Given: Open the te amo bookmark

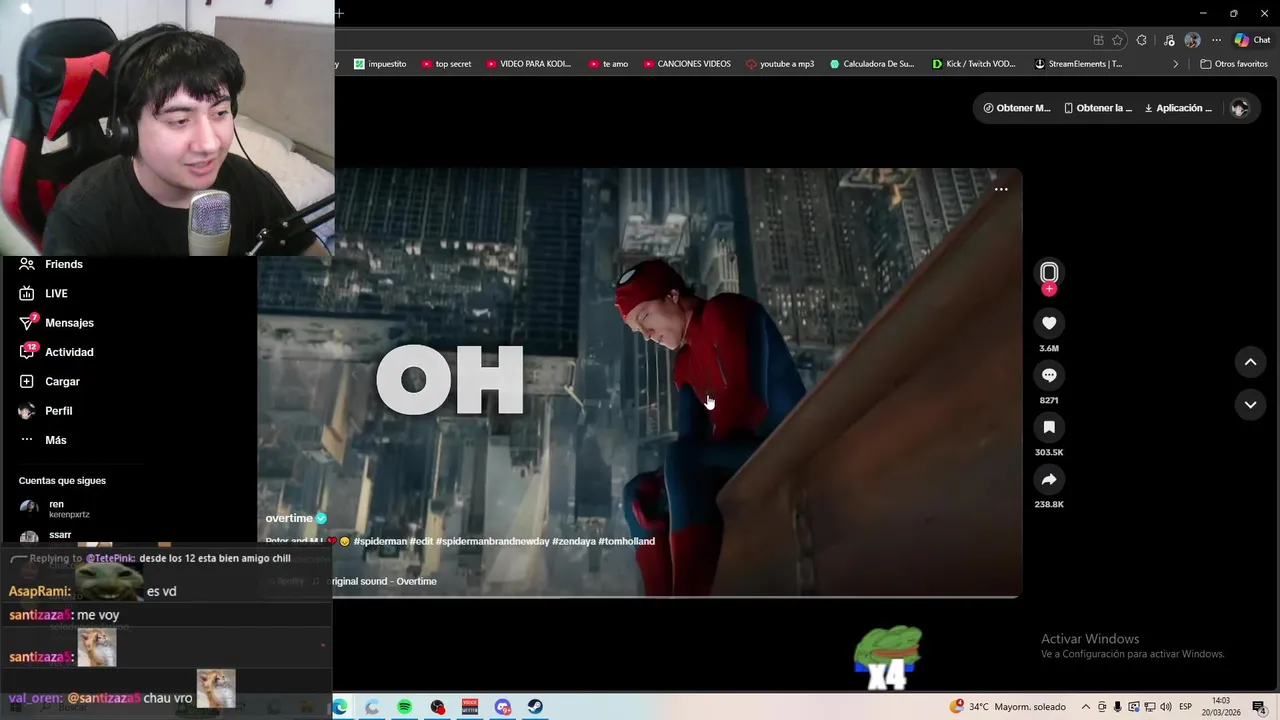Looking at the screenshot, I should click(609, 64).
